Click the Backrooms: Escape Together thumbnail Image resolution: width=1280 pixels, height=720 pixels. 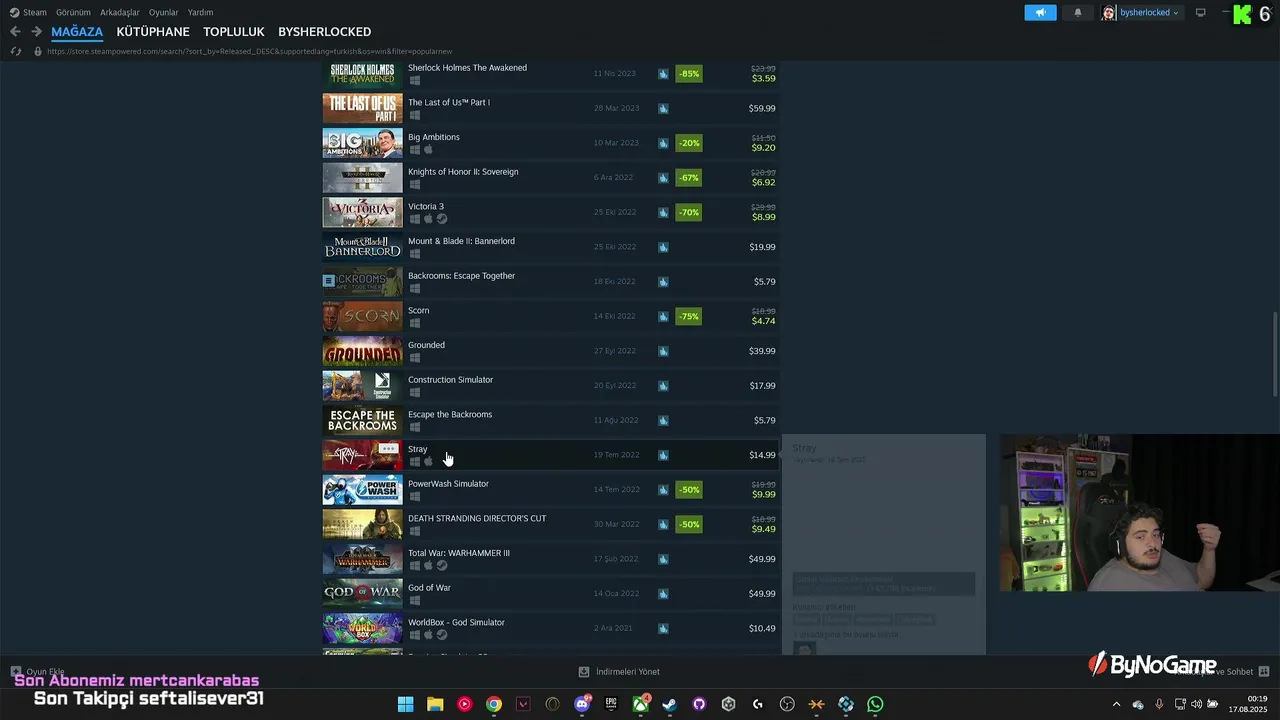pos(362,282)
